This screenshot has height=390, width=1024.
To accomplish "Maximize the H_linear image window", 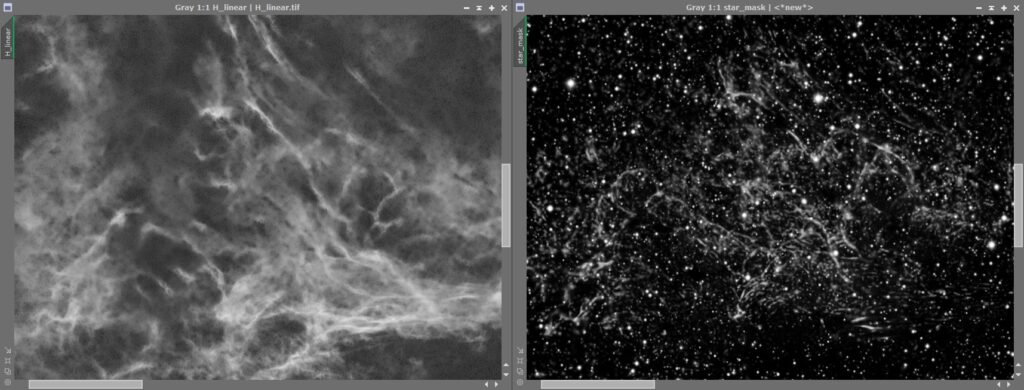I will click(492, 8).
